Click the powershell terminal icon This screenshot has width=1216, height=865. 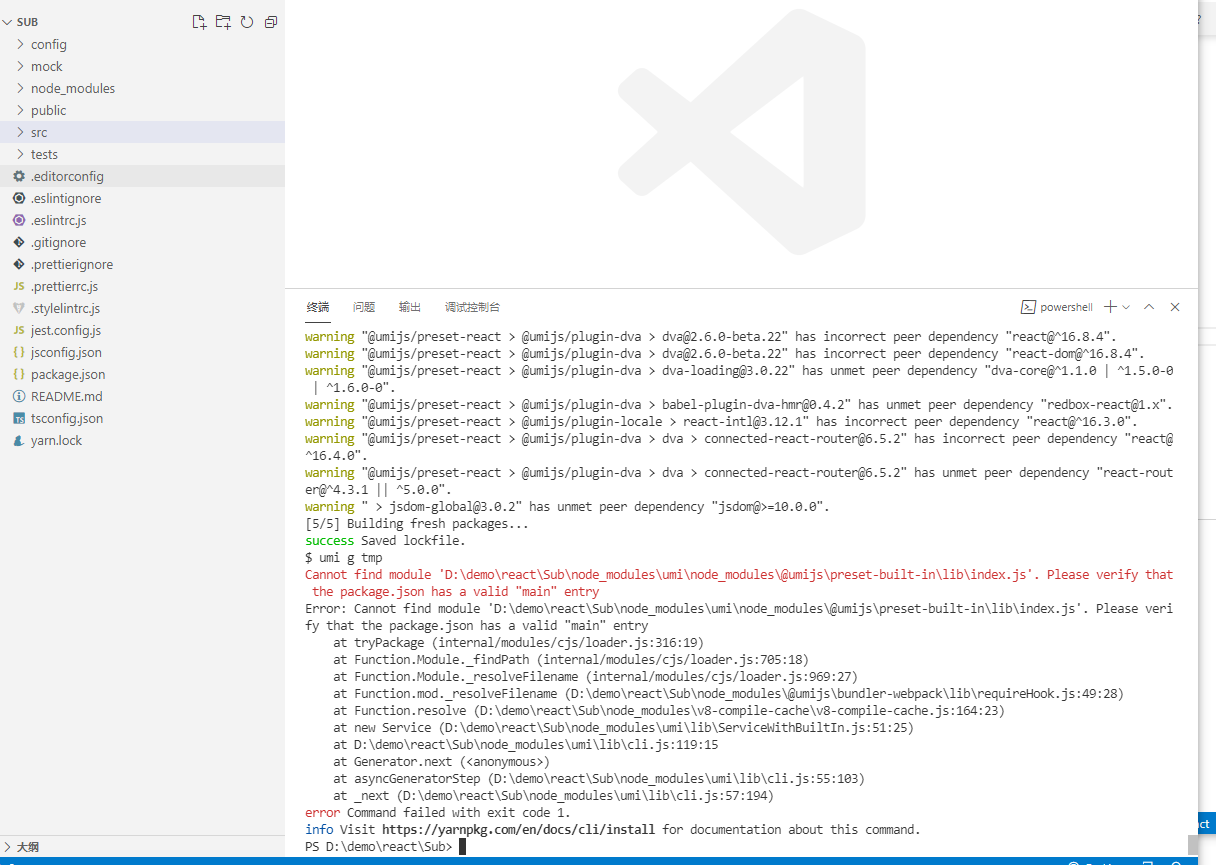(1027, 307)
